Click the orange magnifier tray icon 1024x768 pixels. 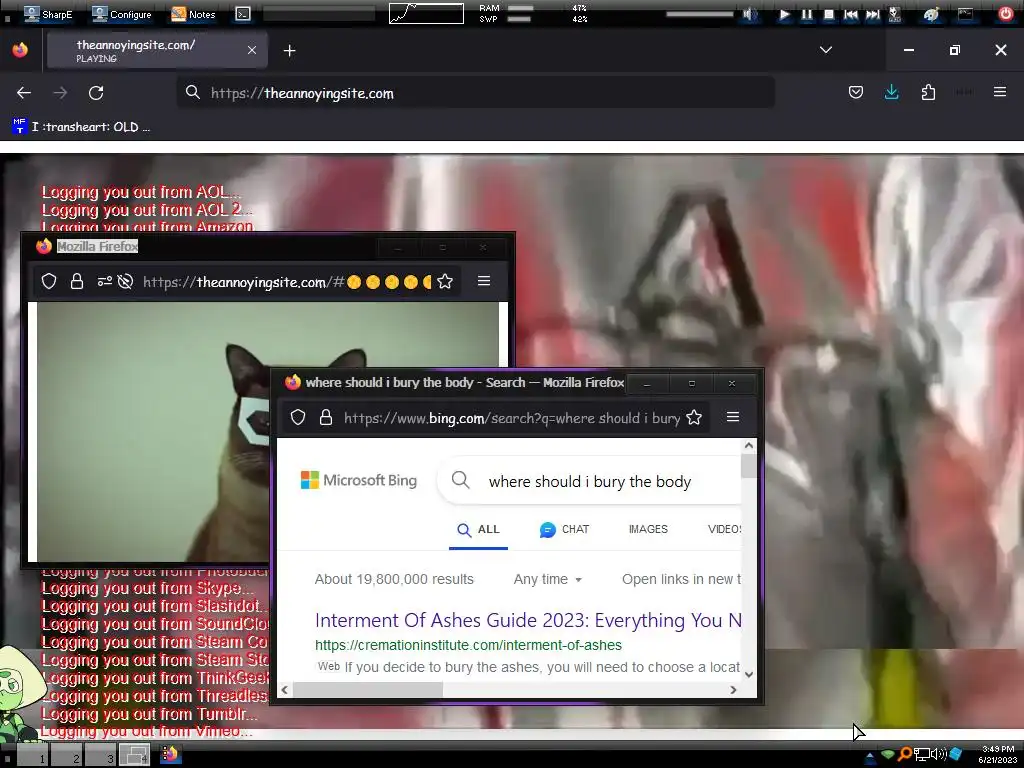tap(904, 754)
